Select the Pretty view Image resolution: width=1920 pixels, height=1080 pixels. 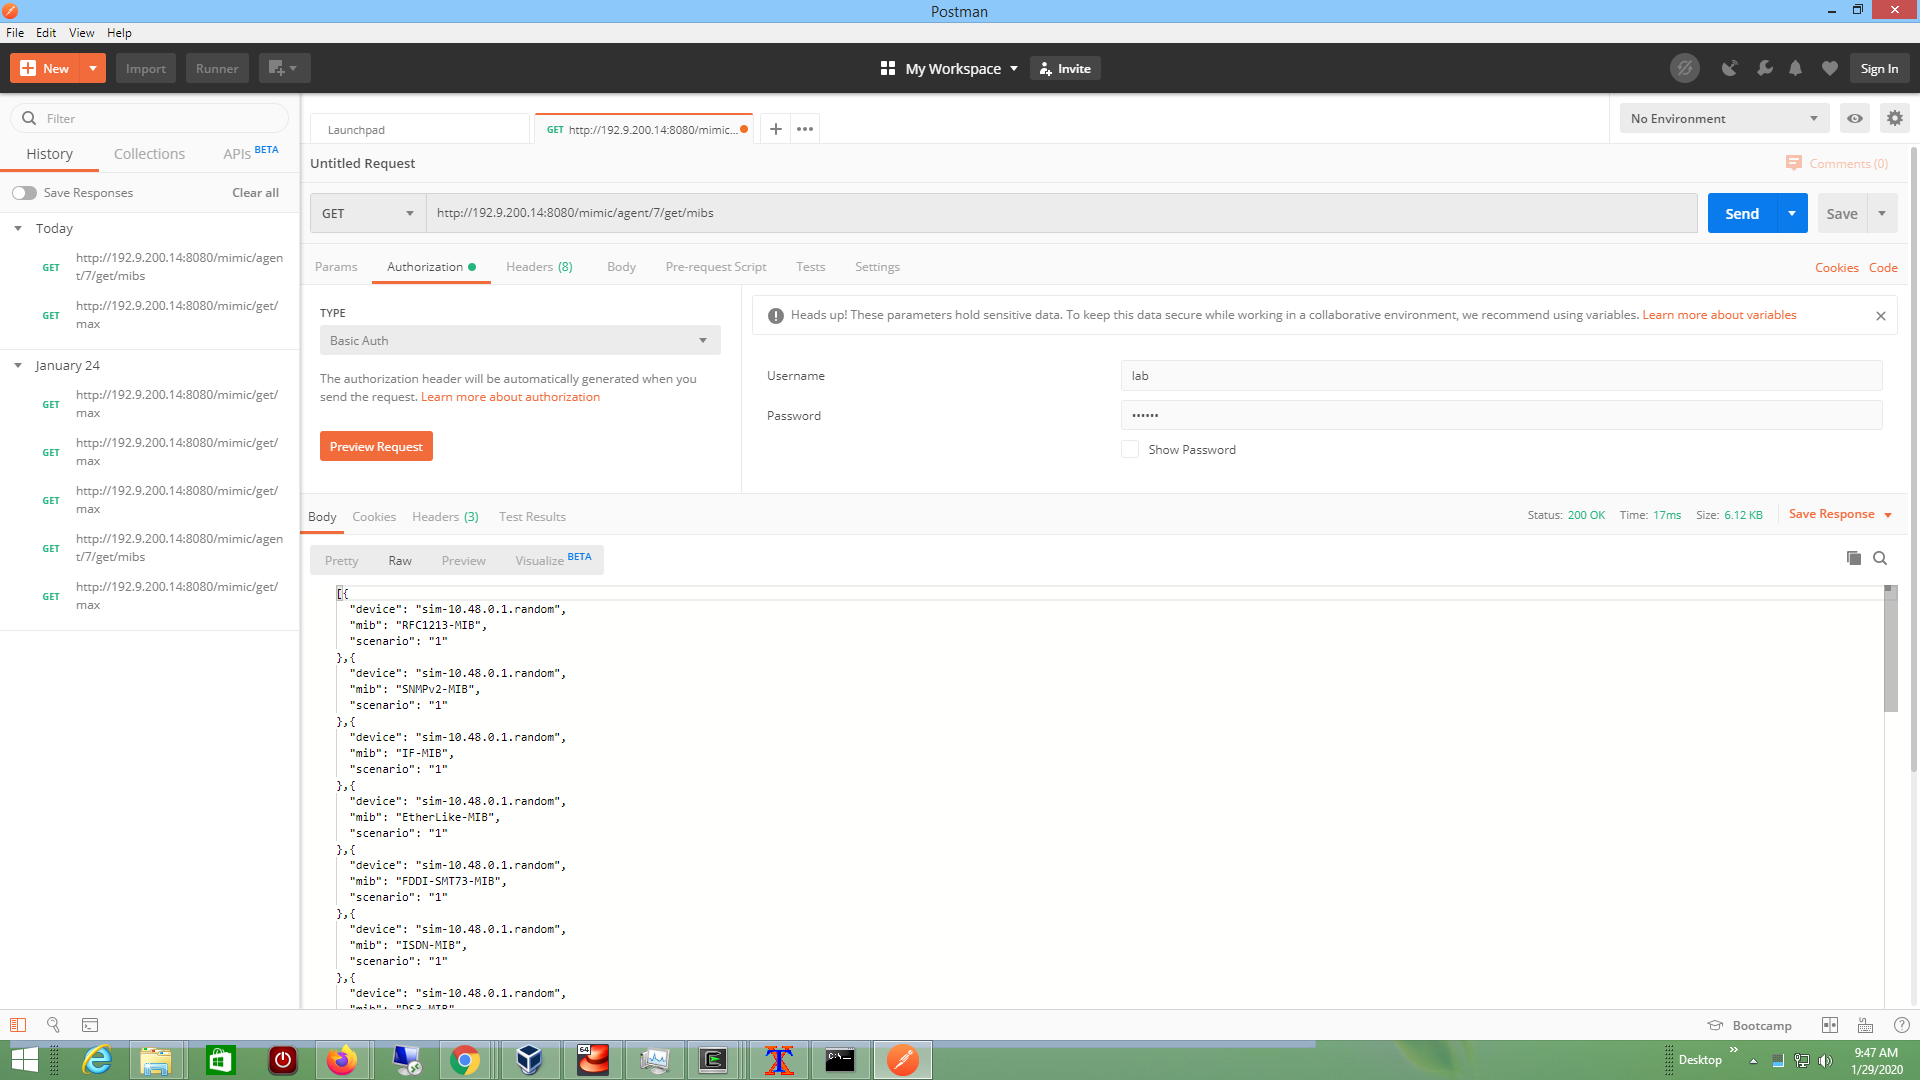[341, 561]
